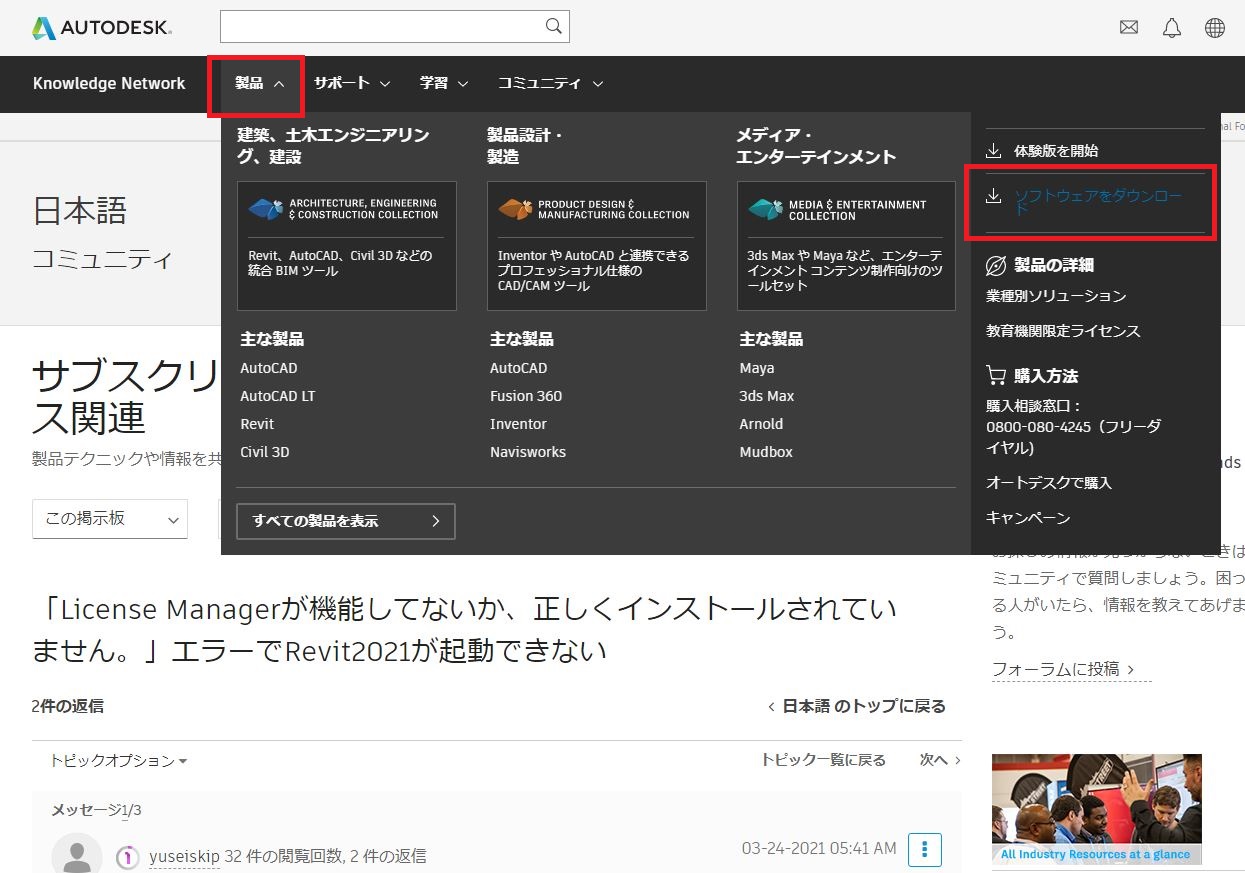Expand the コミュニティ menu

[550, 83]
